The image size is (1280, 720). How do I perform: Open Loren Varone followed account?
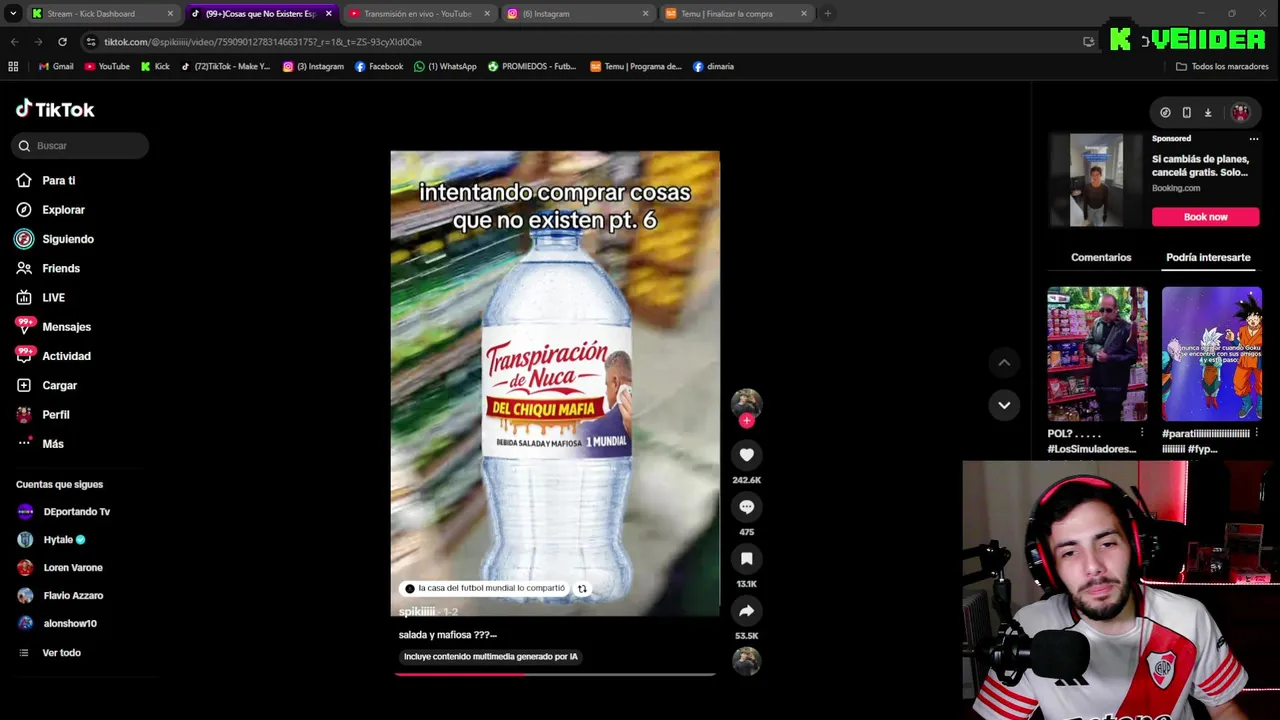[x=60, y=568]
